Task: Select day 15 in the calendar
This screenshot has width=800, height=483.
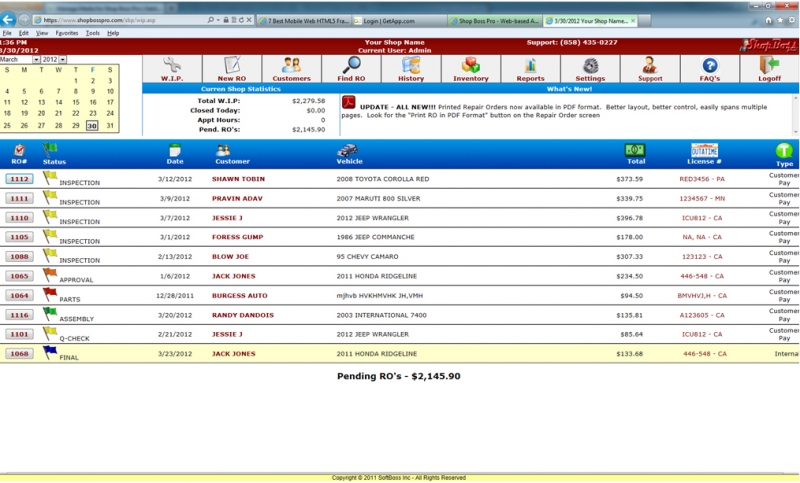Action: click(x=76, y=103)
